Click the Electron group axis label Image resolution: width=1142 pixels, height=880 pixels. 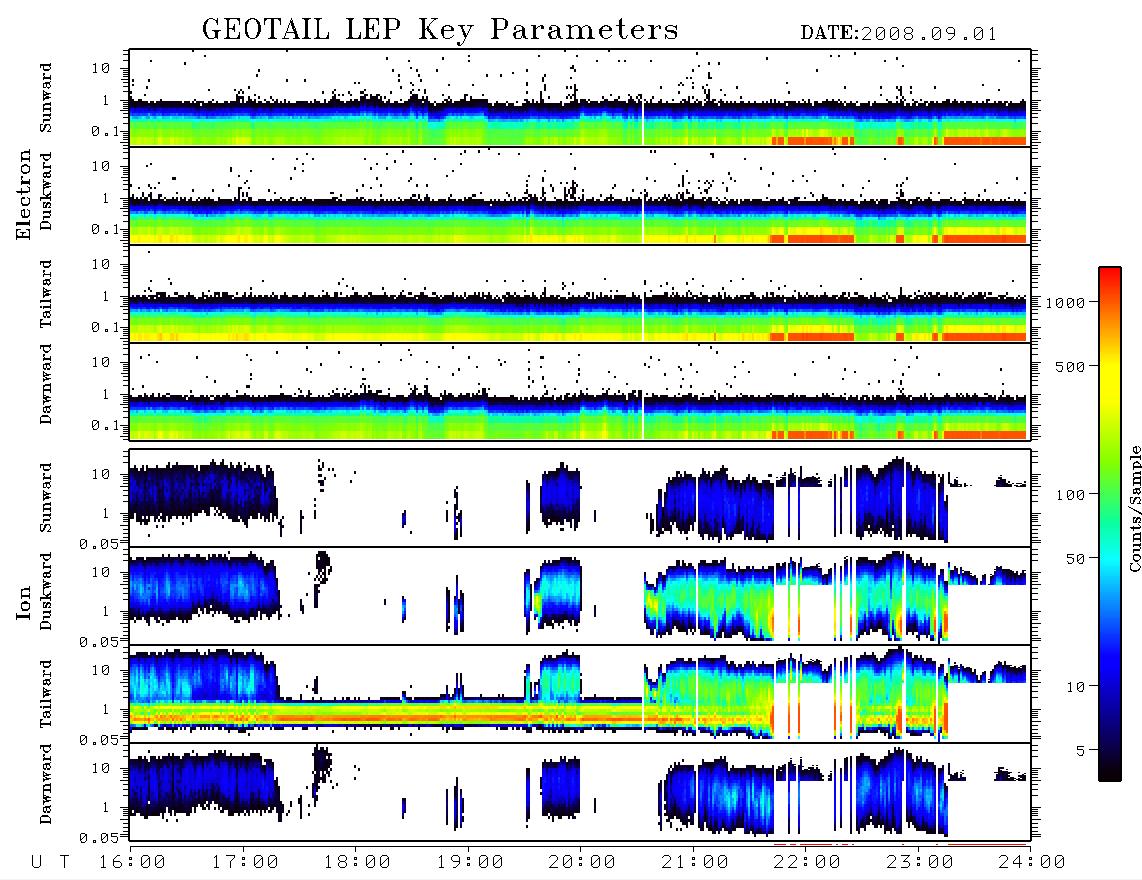tap(24, 195)
